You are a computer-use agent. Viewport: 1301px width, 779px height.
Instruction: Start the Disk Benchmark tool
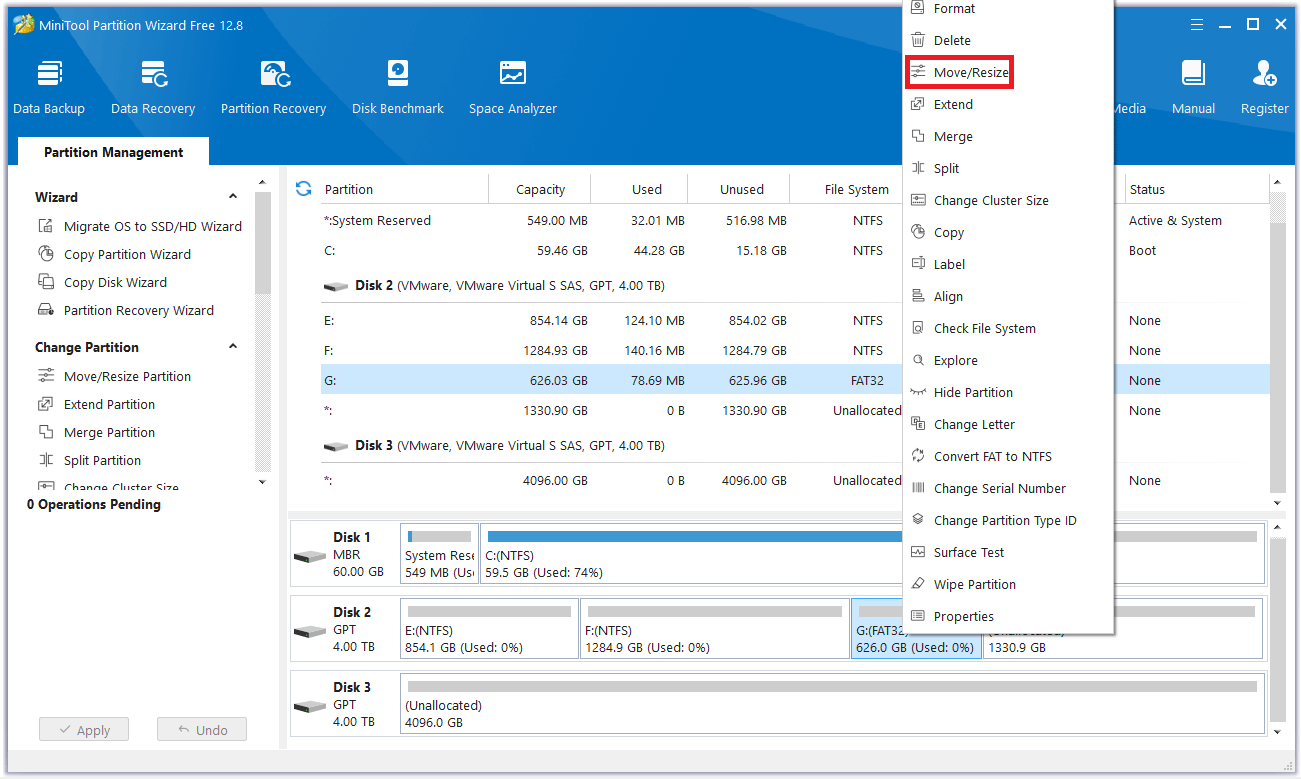397,87
